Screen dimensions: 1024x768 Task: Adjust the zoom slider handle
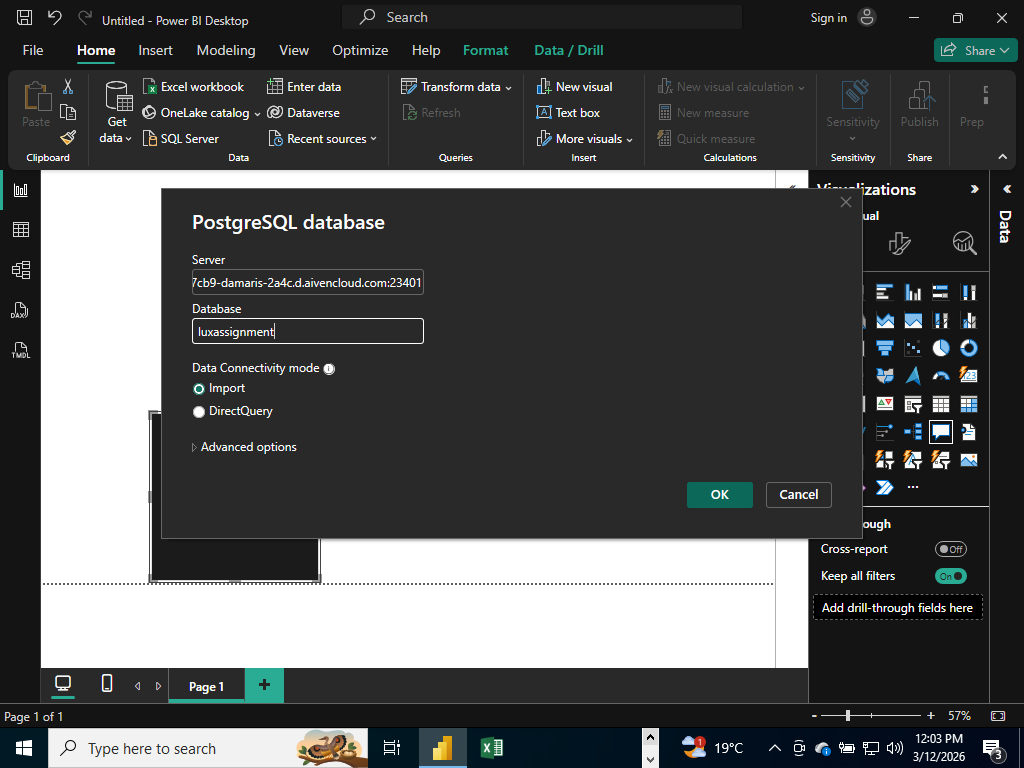(x=848, y=716)
